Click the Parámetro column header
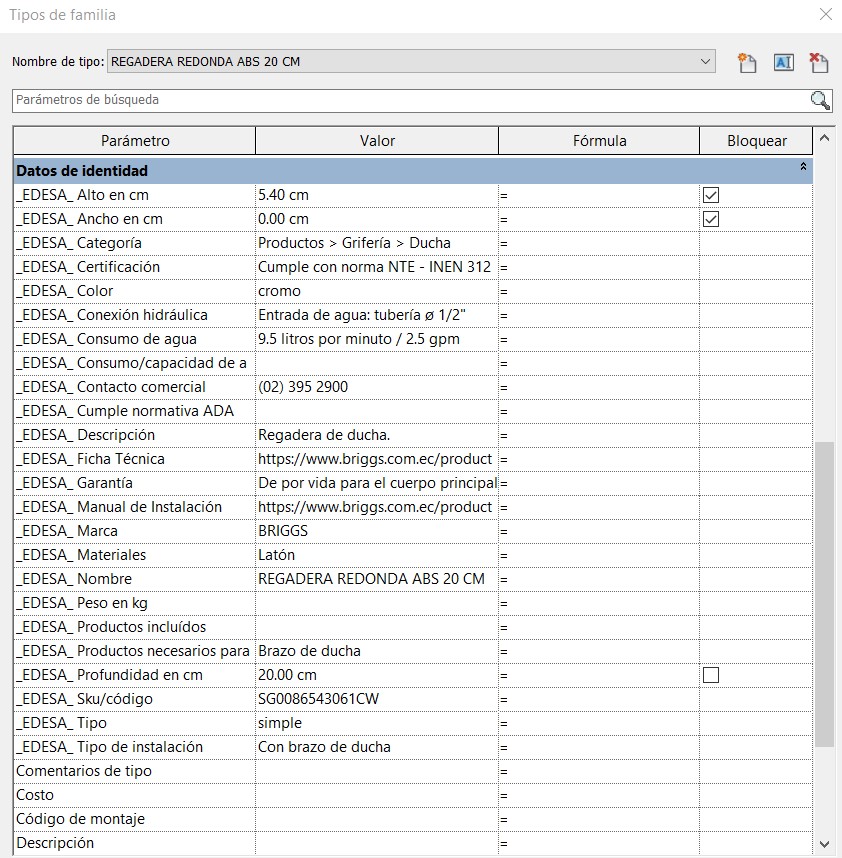 pyautogui.click(x=135, y=141)
